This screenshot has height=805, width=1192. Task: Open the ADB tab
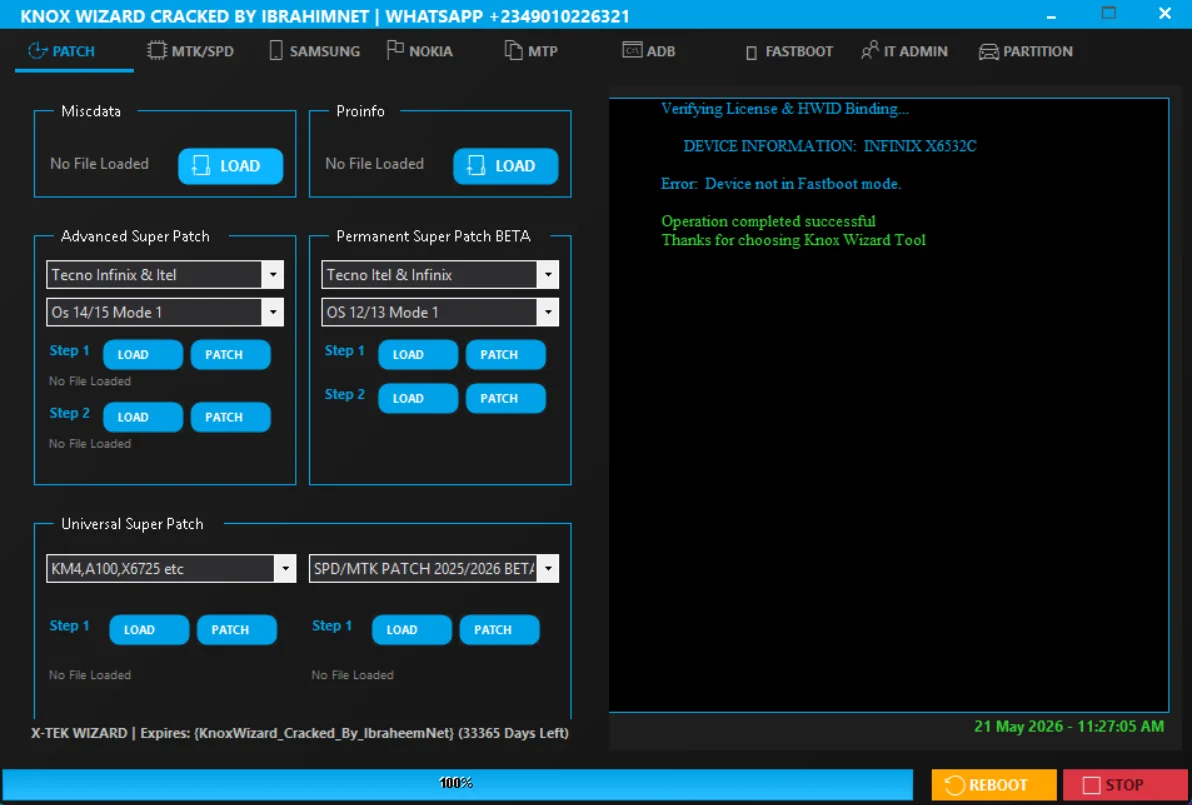[x=648, y=51]
